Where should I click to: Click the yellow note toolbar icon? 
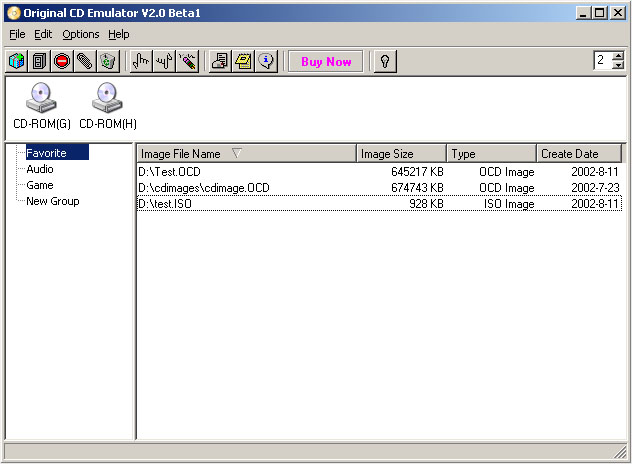click(243, 62)
